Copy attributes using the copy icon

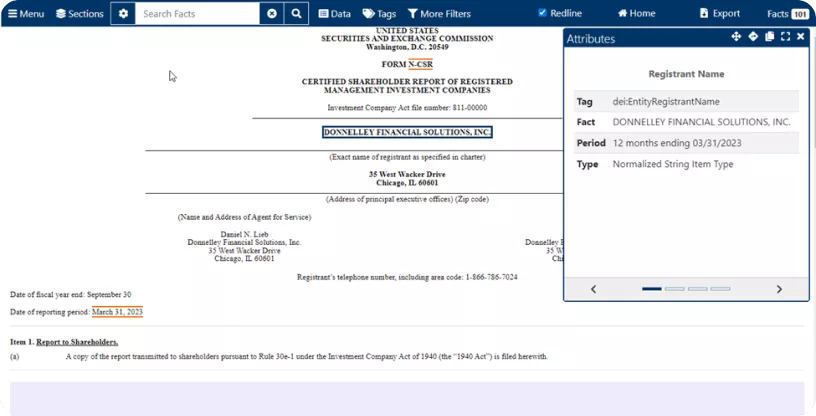[x=770, y=36]
